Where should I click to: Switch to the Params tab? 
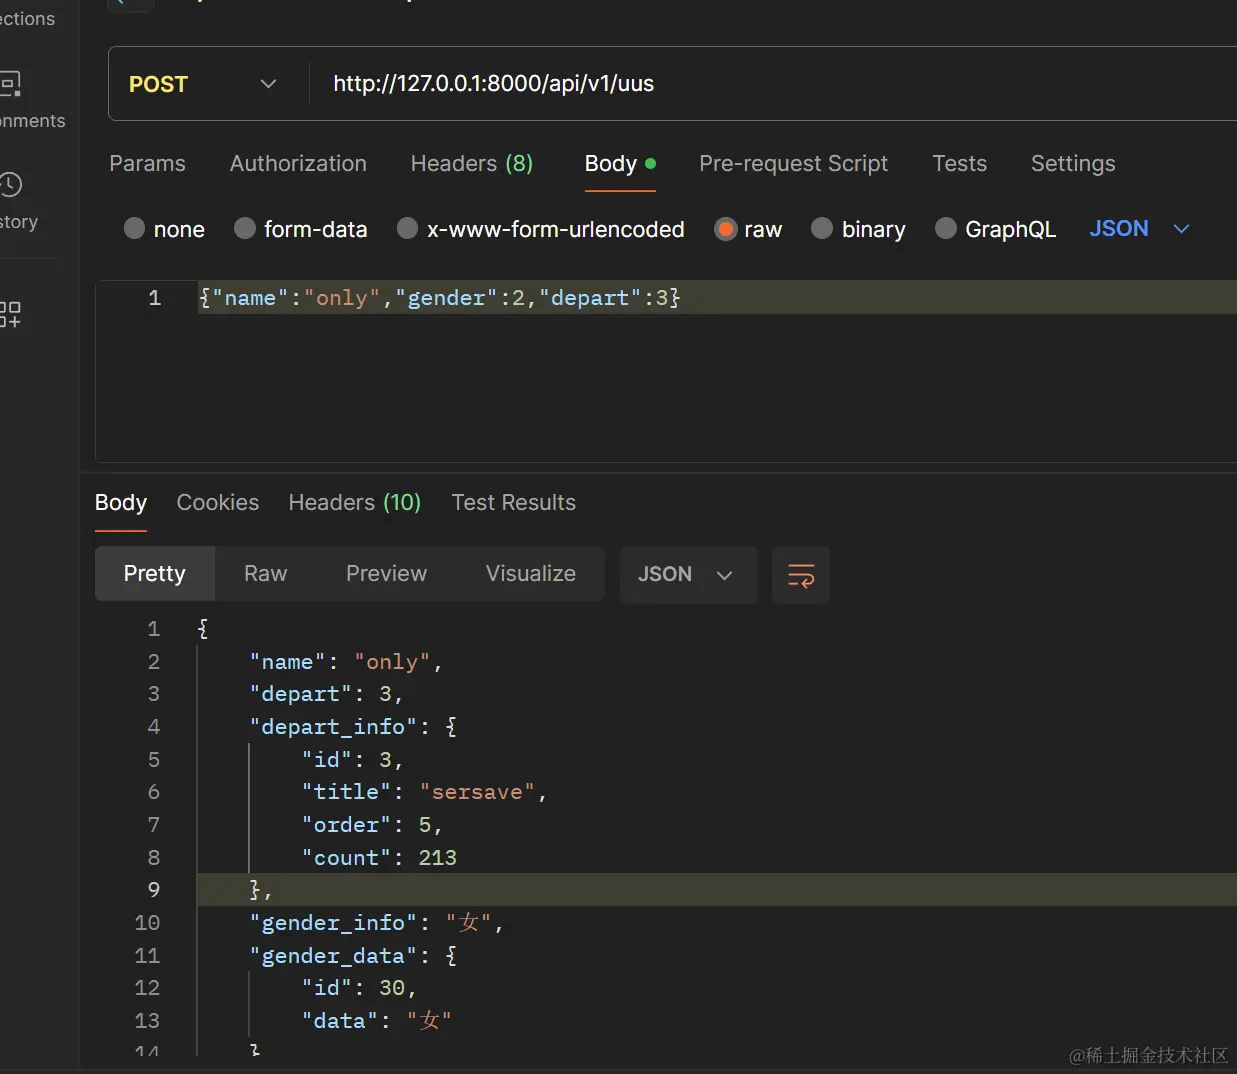pyautogui.click(x=147, y=163)
